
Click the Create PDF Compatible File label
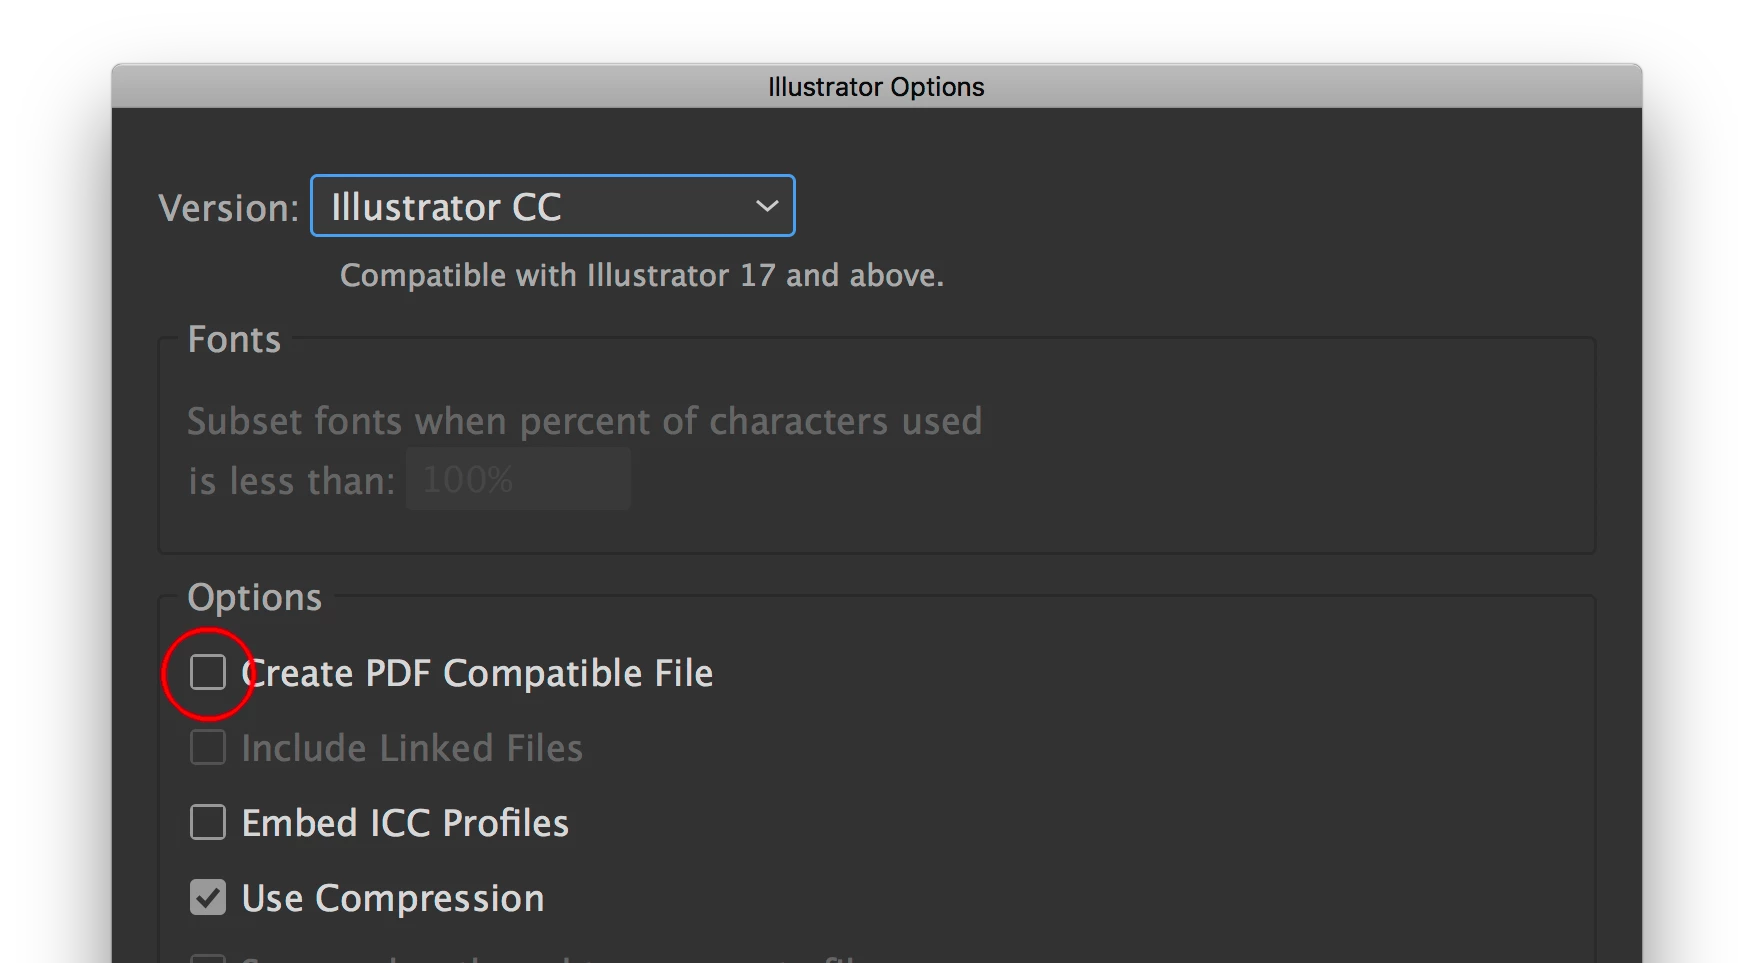tap(477, 673)
